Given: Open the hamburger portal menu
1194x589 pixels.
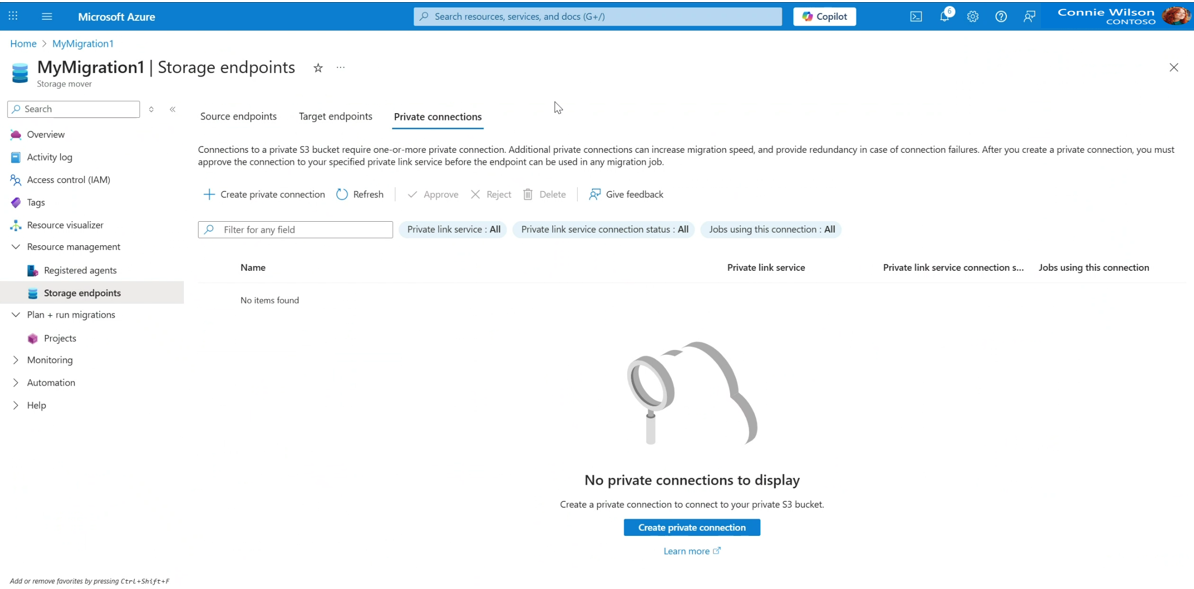Looking at the screenshot, I should point(47,16).
